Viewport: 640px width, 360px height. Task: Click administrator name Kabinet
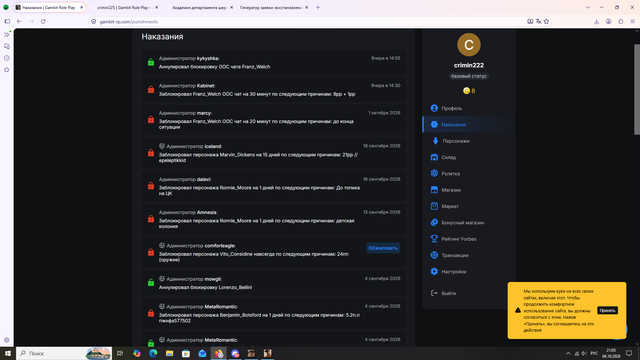[205, 86]
